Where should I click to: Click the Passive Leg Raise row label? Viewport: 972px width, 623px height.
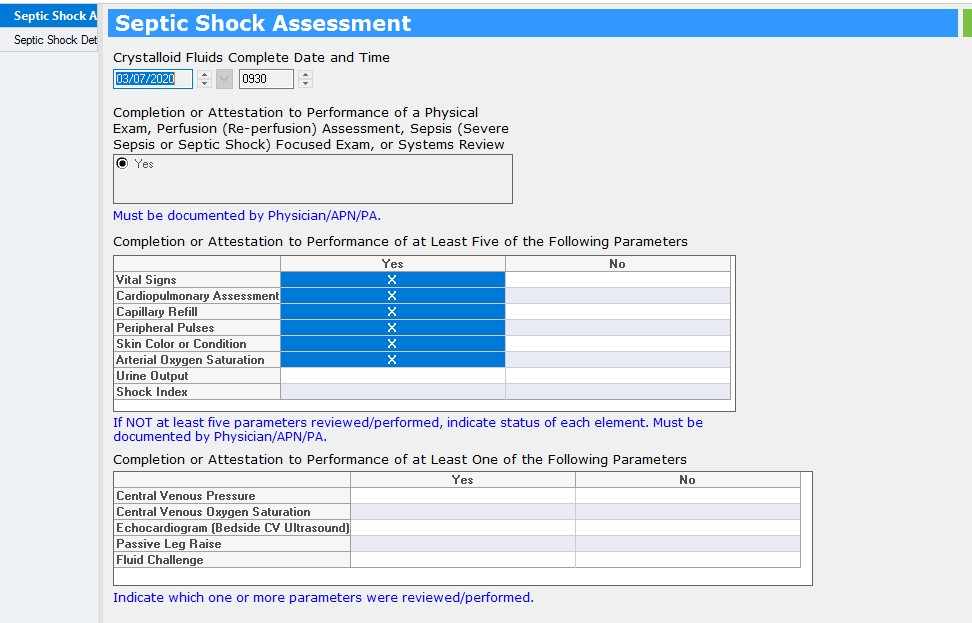point(232,544)
